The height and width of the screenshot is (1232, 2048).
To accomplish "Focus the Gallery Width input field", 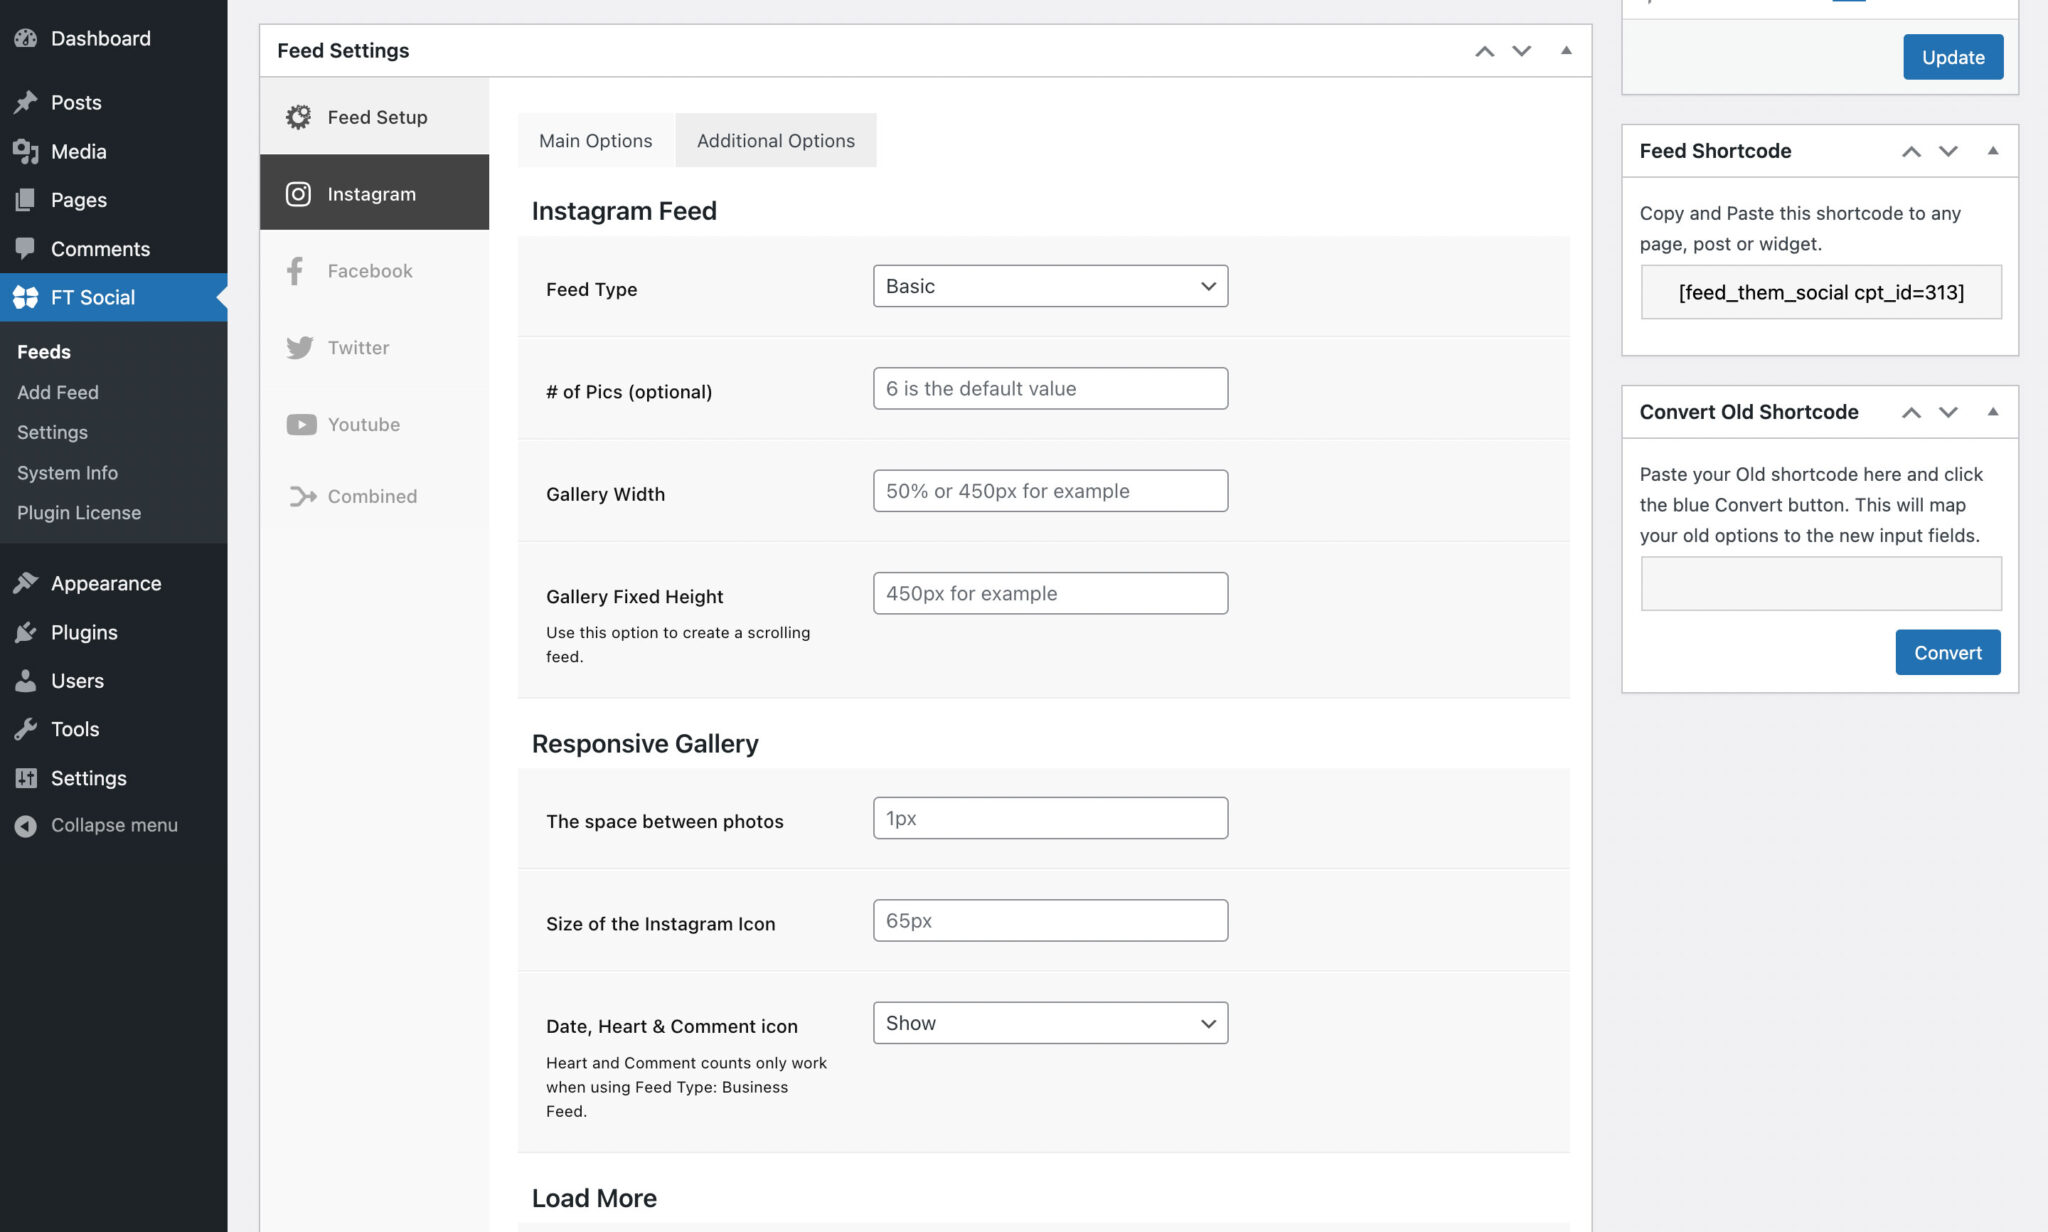I will point(1050,491).
